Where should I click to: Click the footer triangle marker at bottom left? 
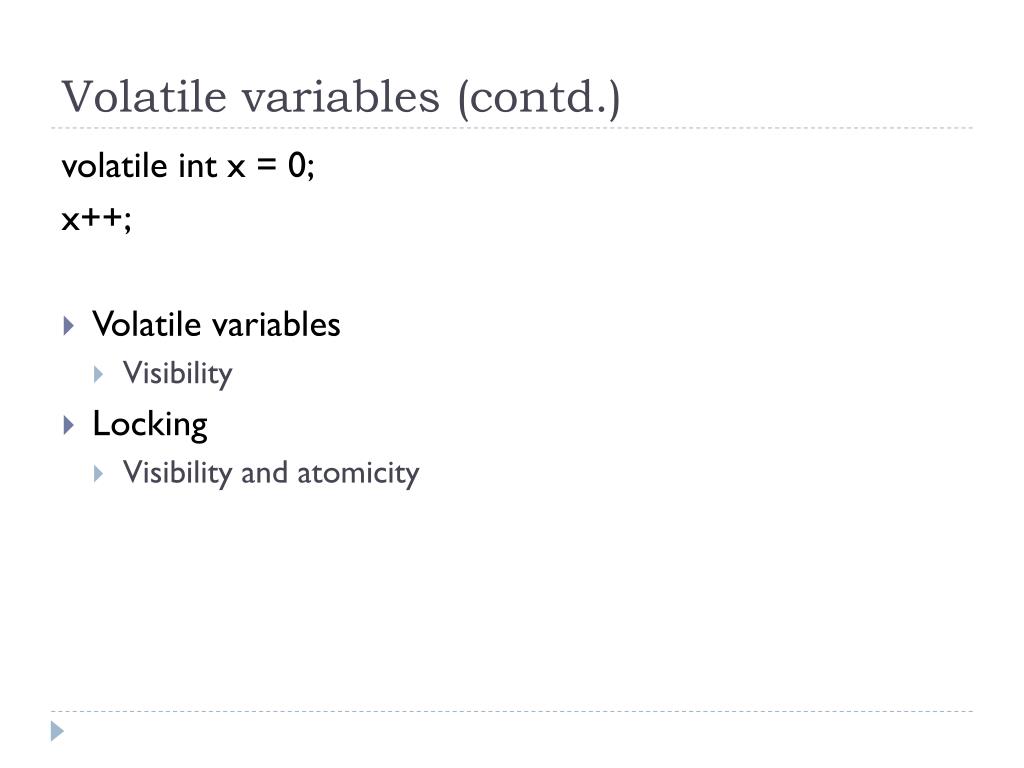coord(57,731)
